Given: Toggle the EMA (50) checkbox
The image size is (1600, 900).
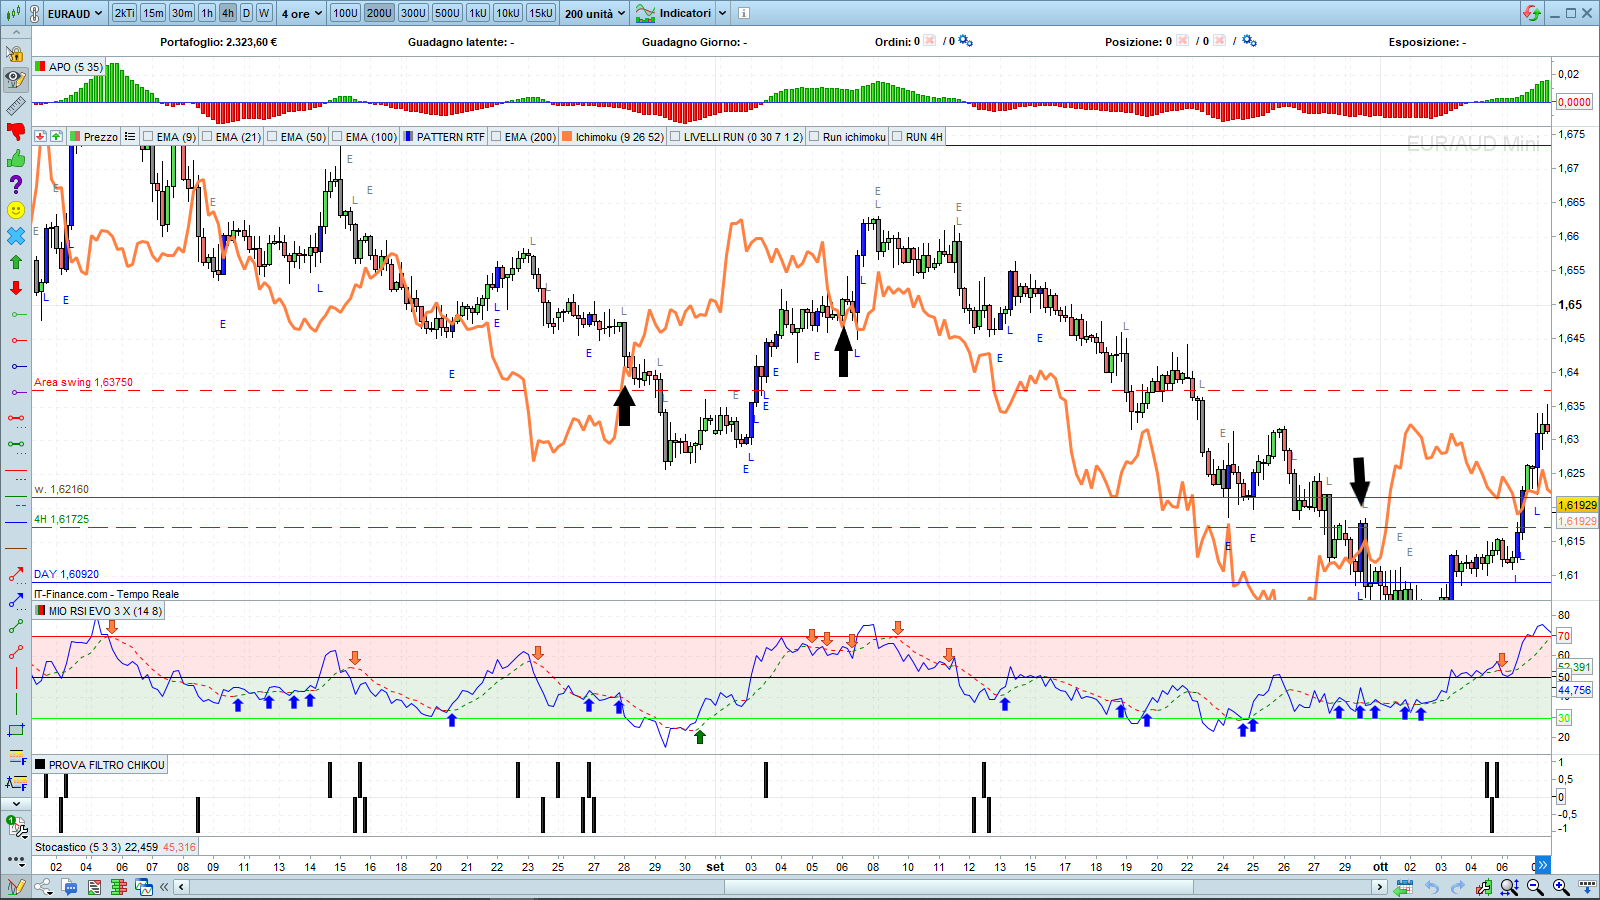Looking at the screenshot, I should pos(272,137).
